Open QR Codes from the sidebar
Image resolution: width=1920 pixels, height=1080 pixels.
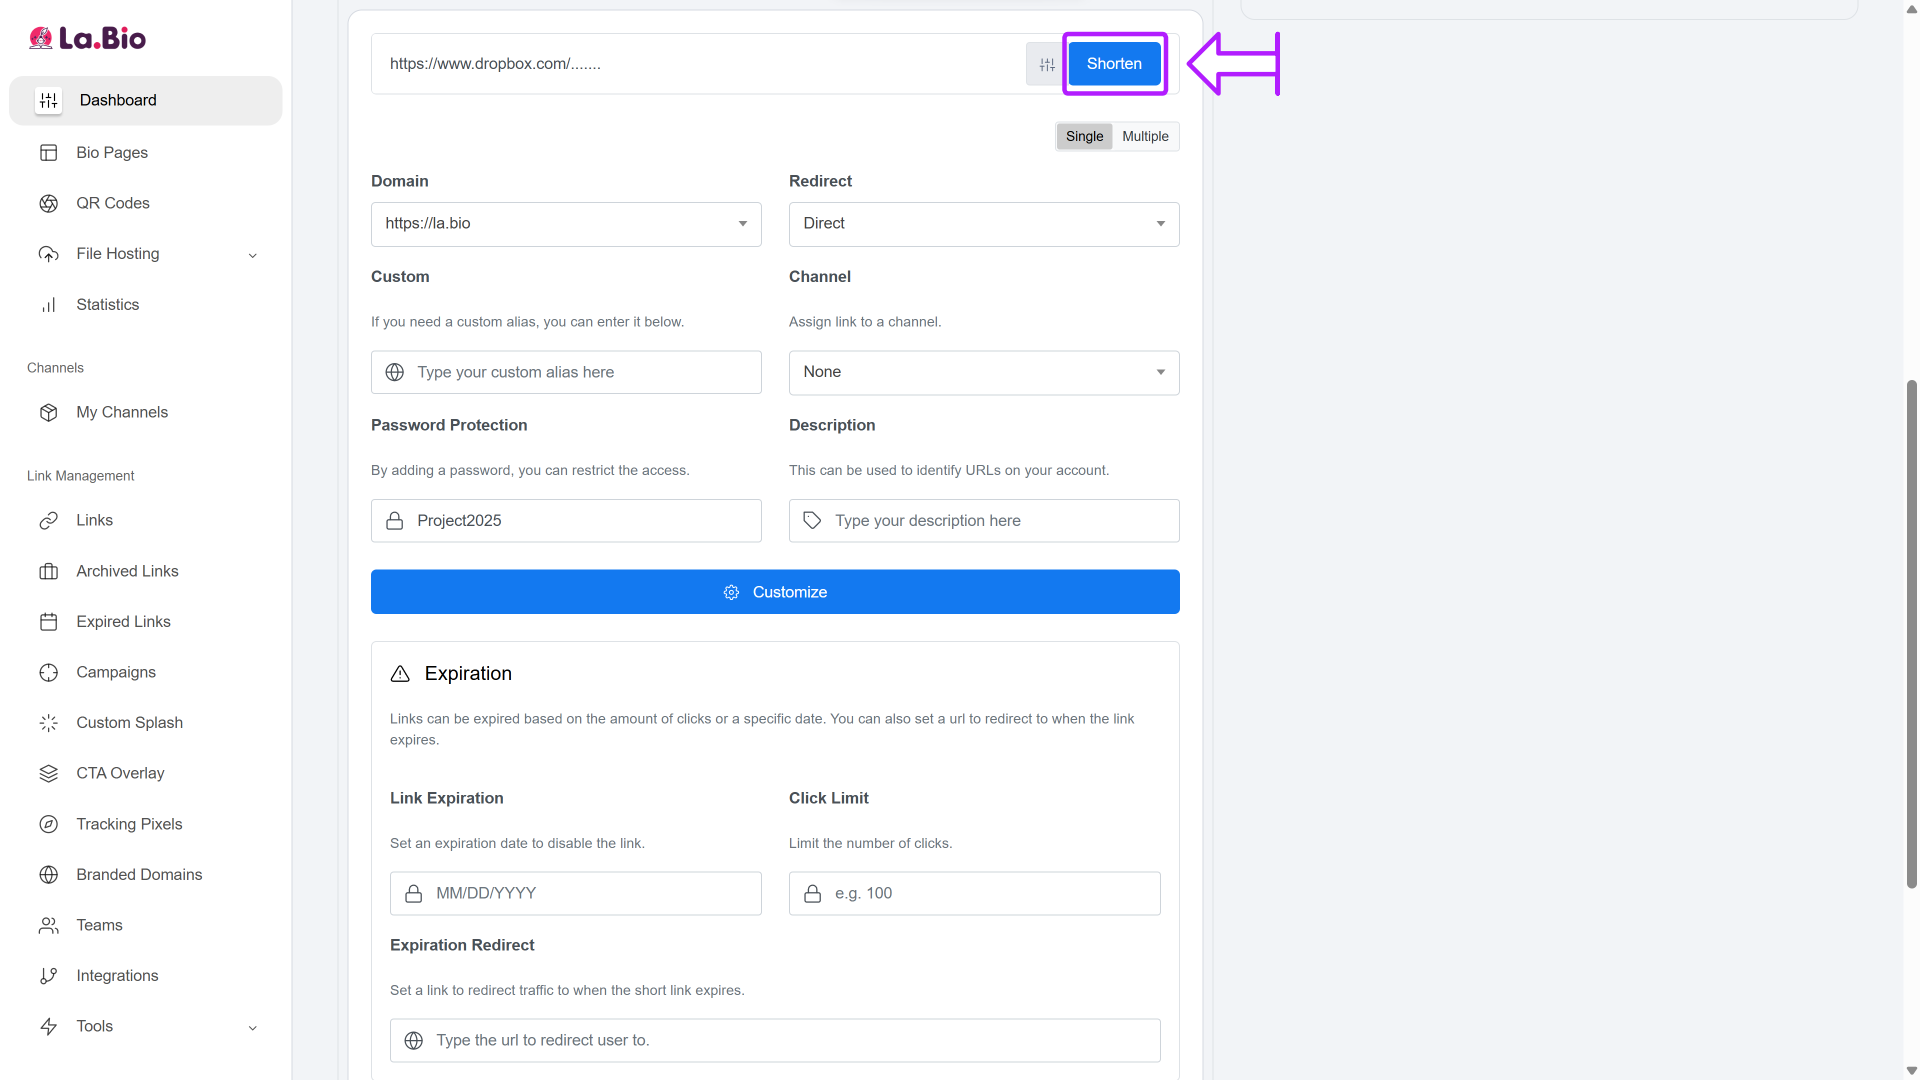pyautogui.click(x=112, y=203)
